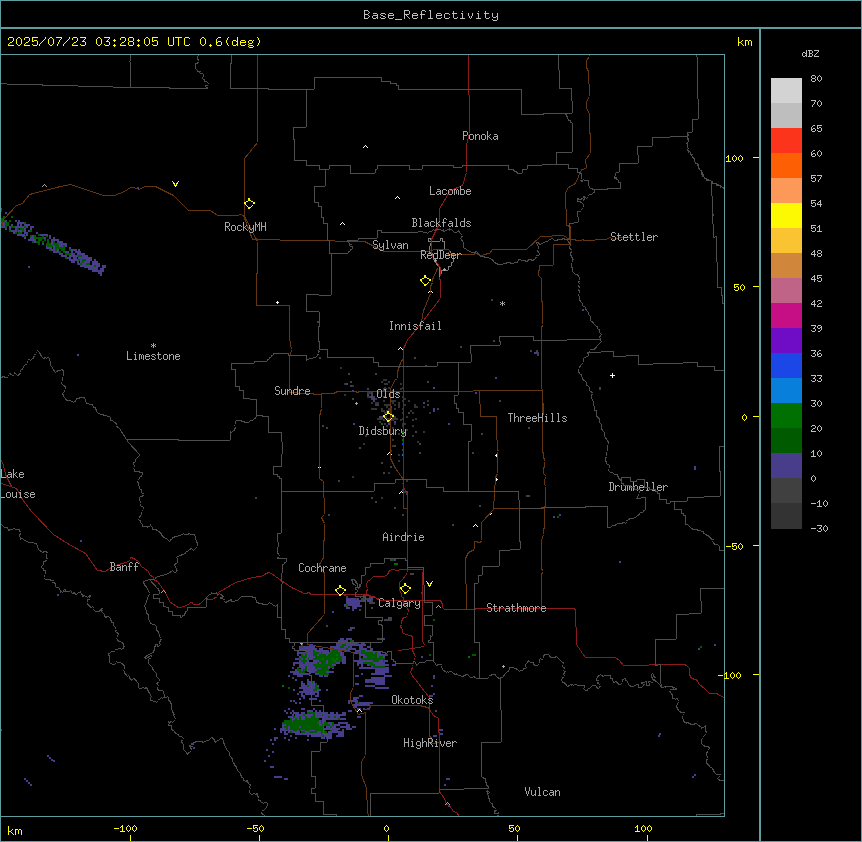
Task: Click the ThreeHills label
Action: (x=537, y=418)
